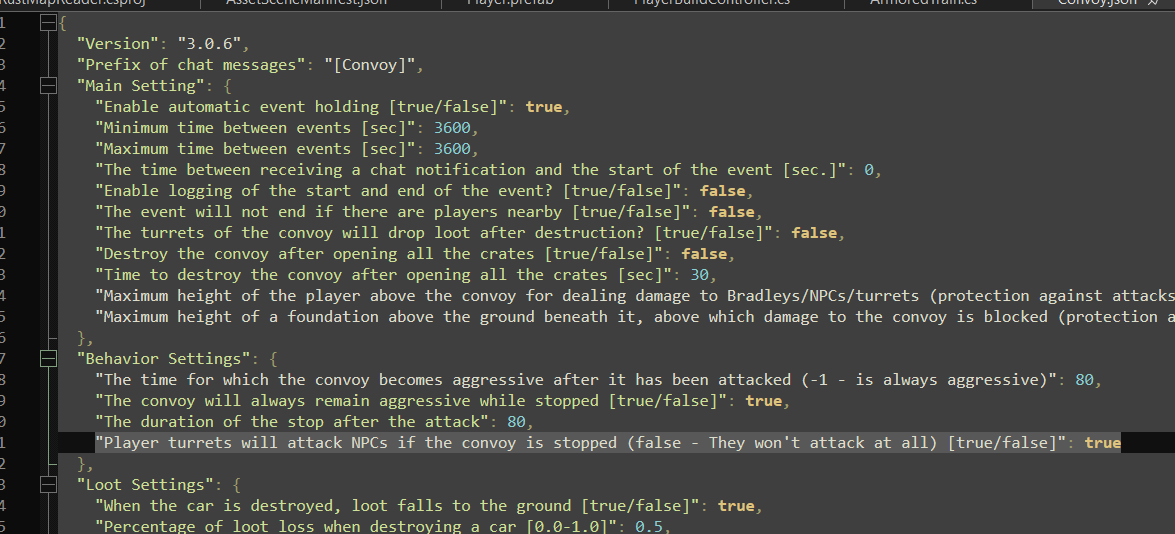Select the true value of automatic event holding
Image resolution: width=1175 pixels, height=534 pixels.
click(x=544, y=107)
